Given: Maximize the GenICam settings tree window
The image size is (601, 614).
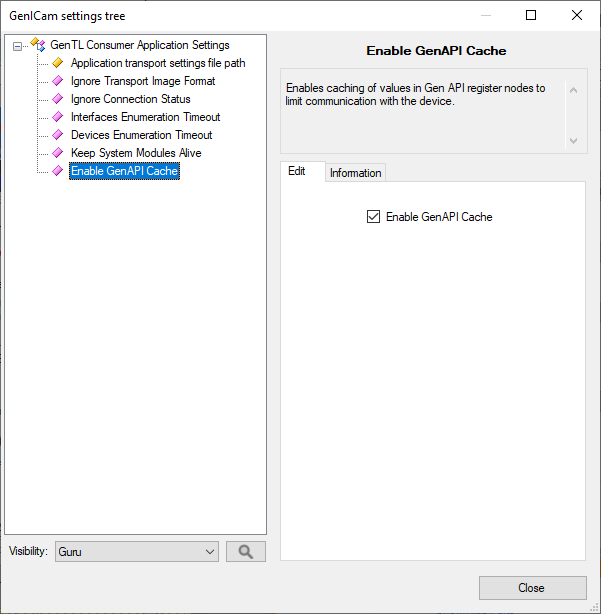Looking at the screenshot, I should coord(531,15).
